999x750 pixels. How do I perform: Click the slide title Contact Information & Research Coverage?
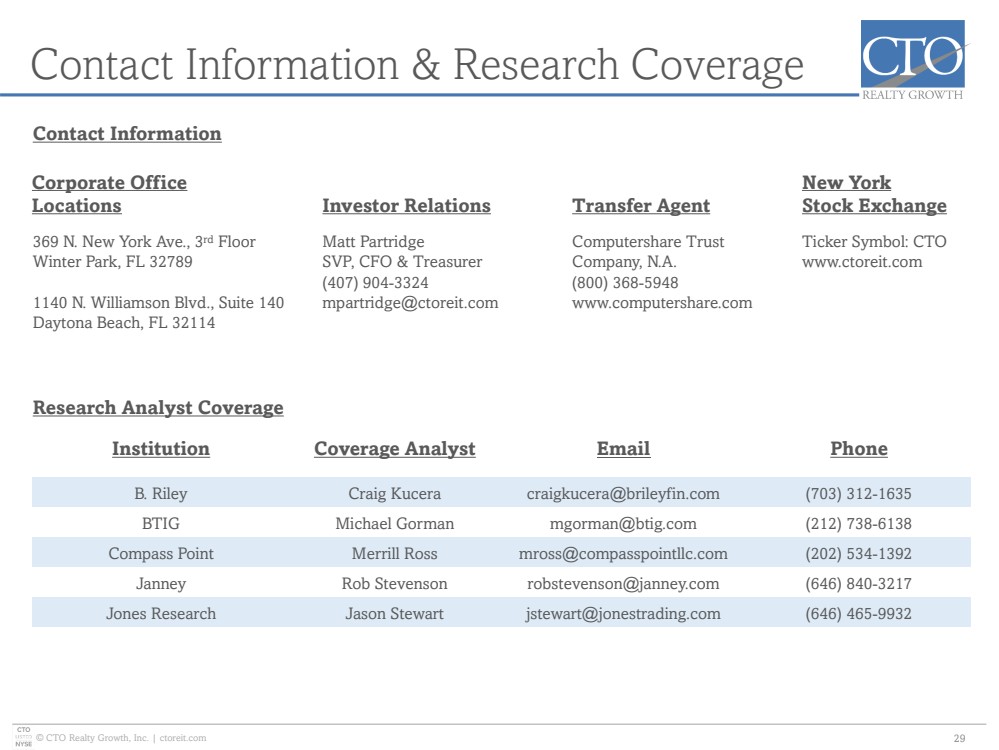(417, 66)
